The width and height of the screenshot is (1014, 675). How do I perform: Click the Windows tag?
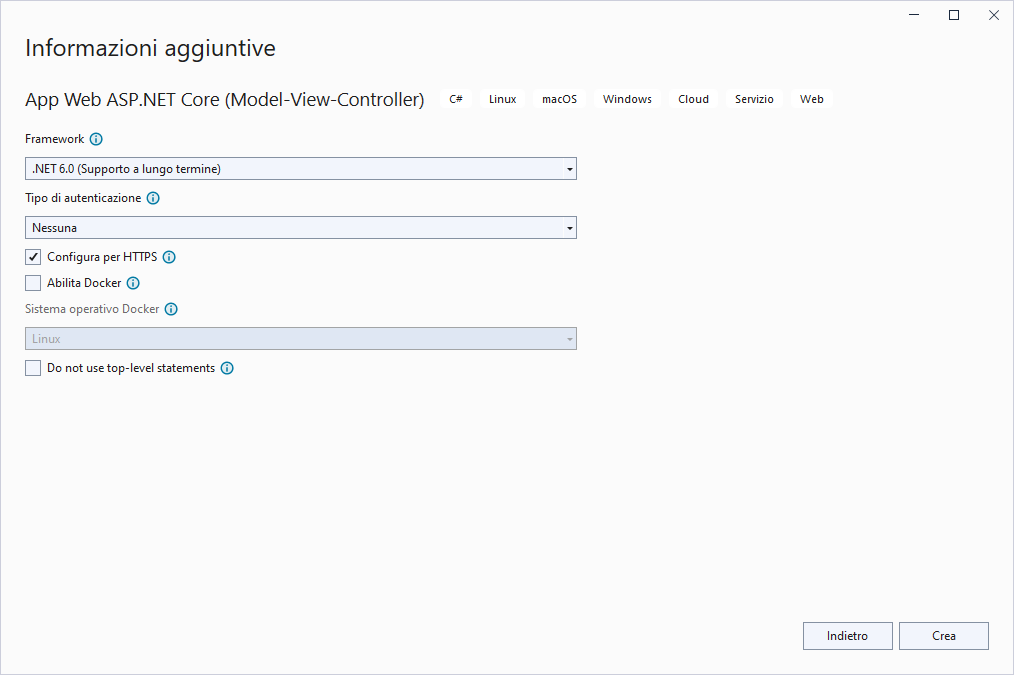point(627,99)
